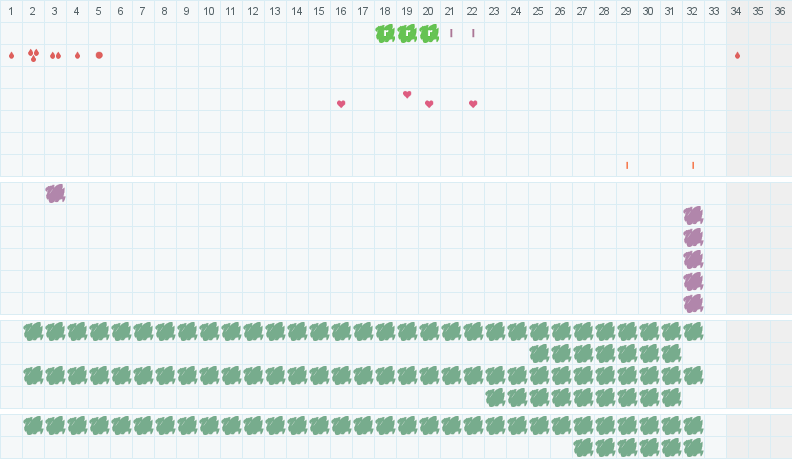Click the single blood drop on day 1
Screen dimensions: 792x459
click(11, 55)
